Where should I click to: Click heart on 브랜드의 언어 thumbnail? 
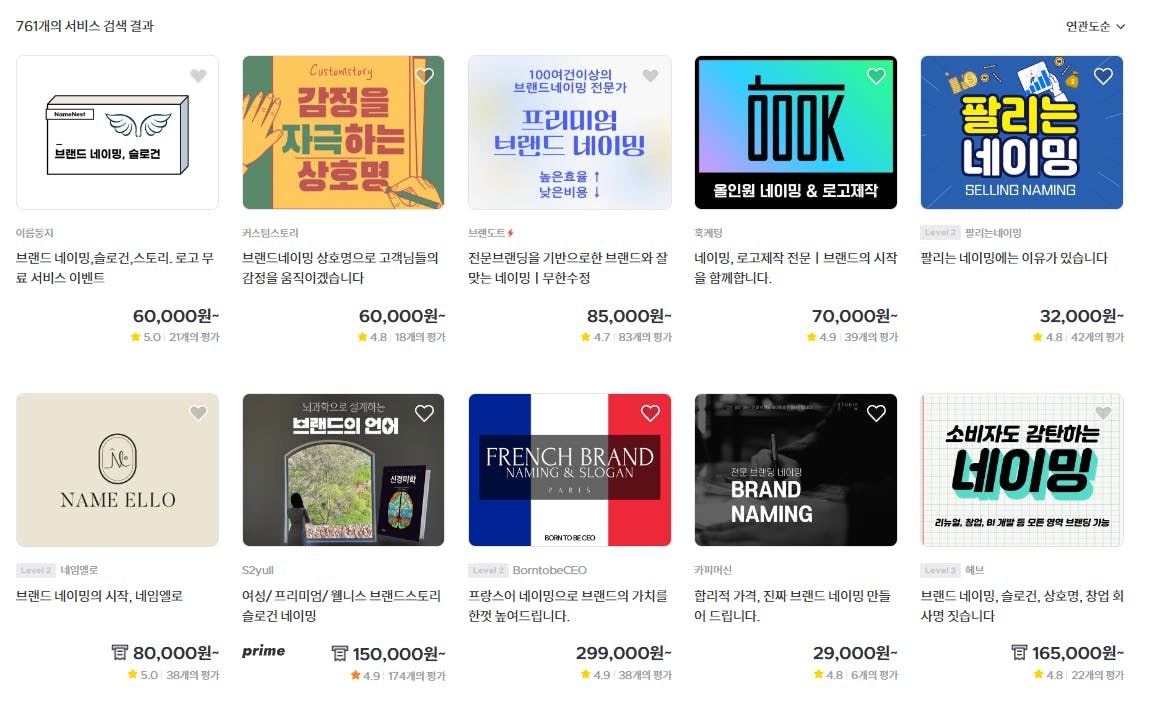click(x=424, y=413)
